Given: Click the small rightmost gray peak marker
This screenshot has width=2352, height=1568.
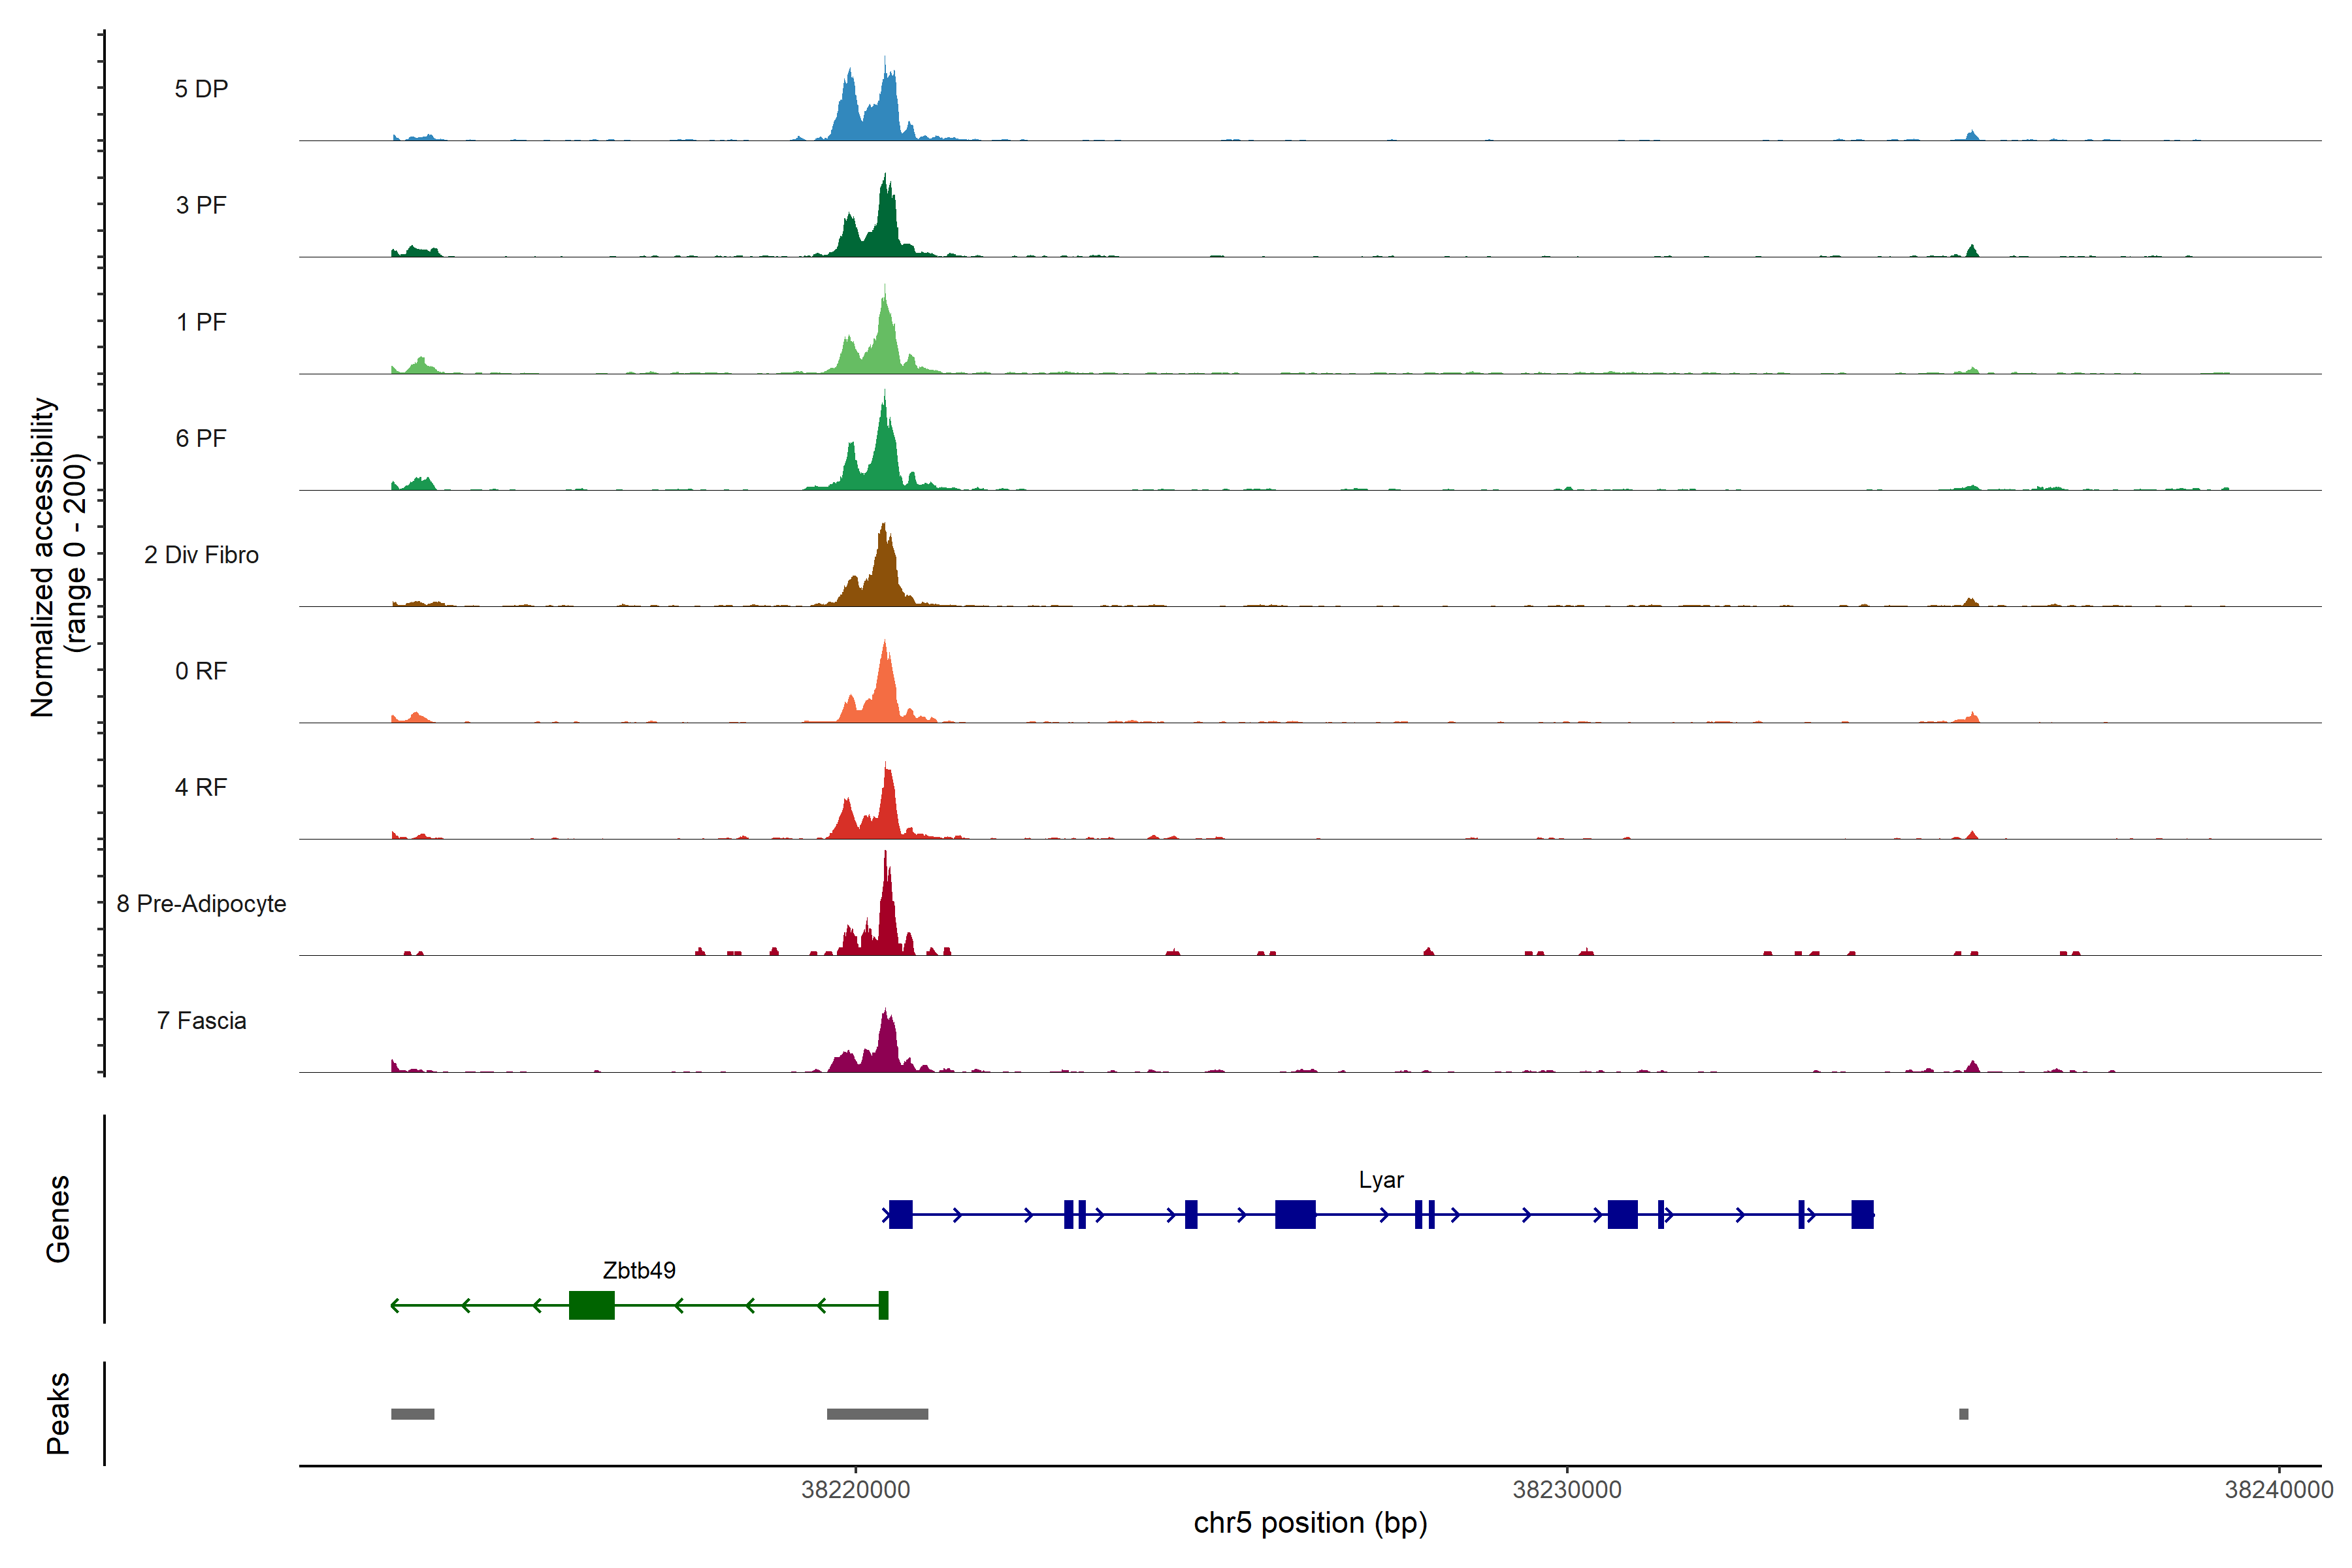Looking at the screenshot, I should 1963,1414.
